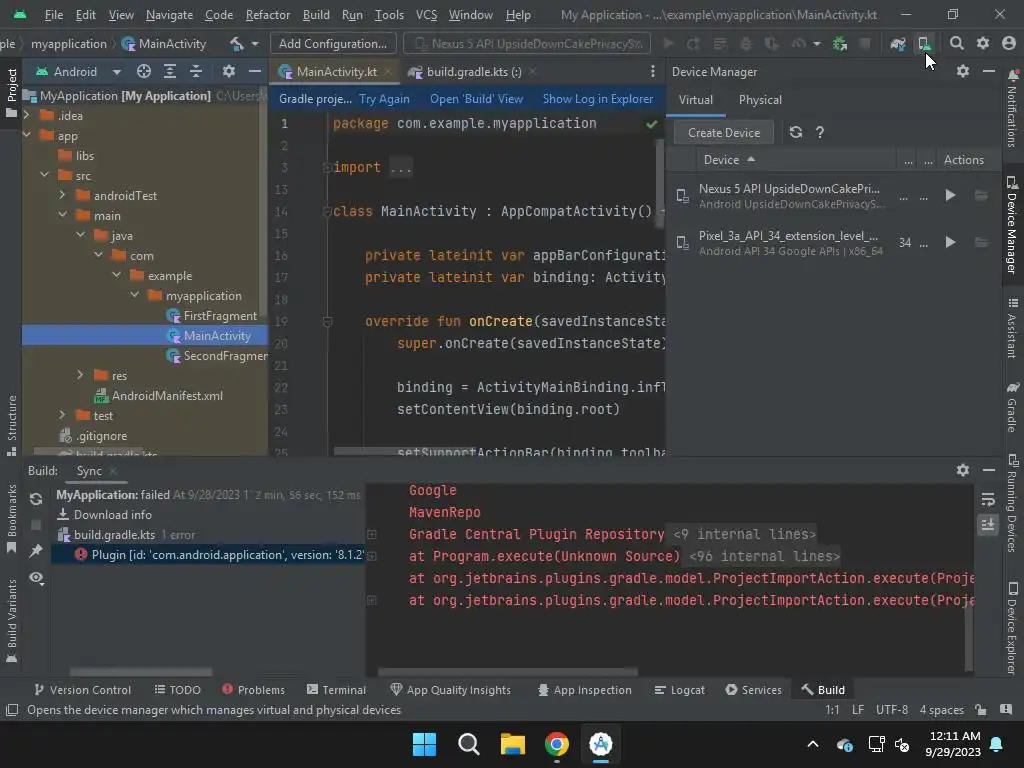Toggle Structure tool window
This screenshot has width=1024, height=768.
[x=12, y=425]
